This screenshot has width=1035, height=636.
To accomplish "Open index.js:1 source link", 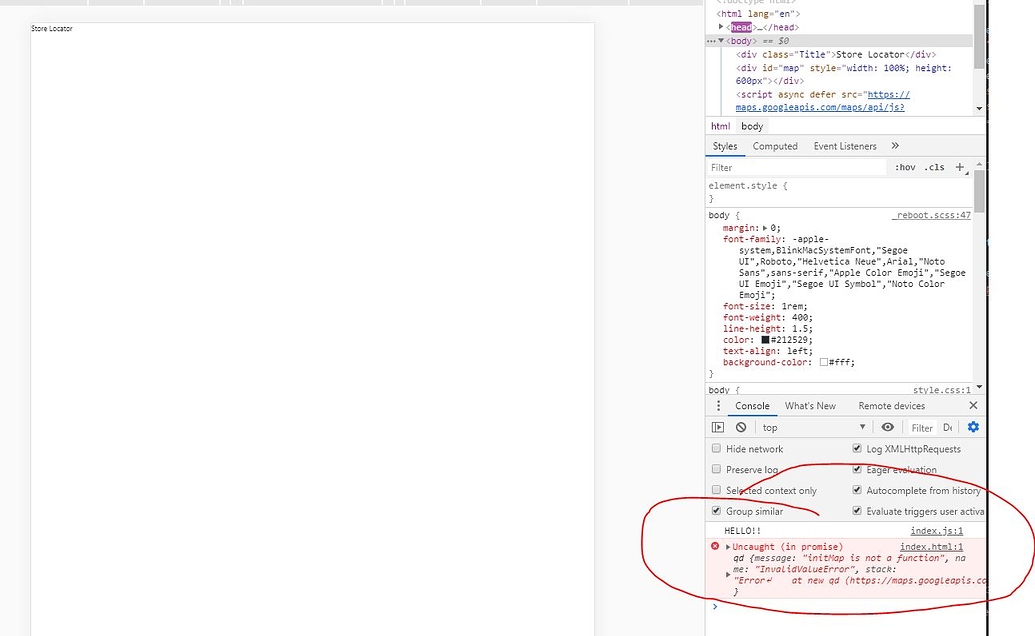I will [x=937, y=530].
